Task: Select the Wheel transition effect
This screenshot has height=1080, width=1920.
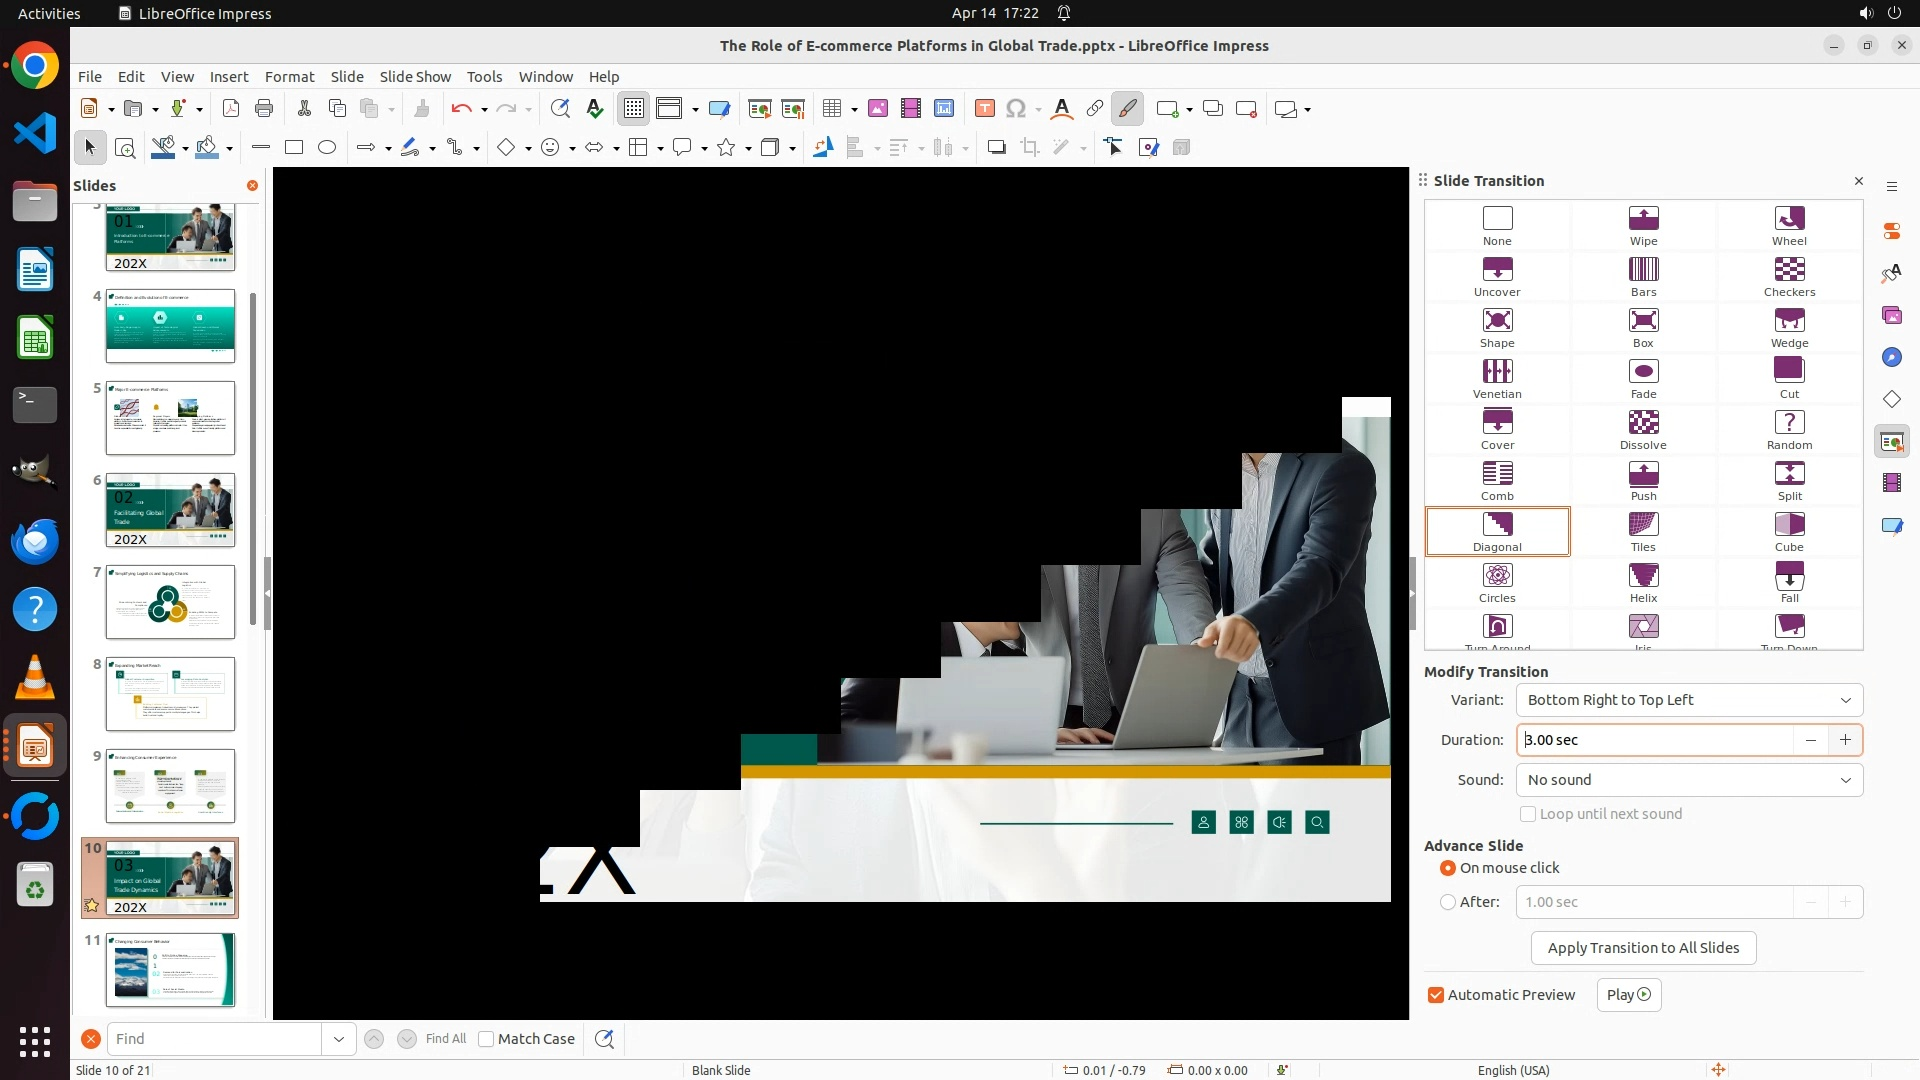Action: (x=1789, y=225)
